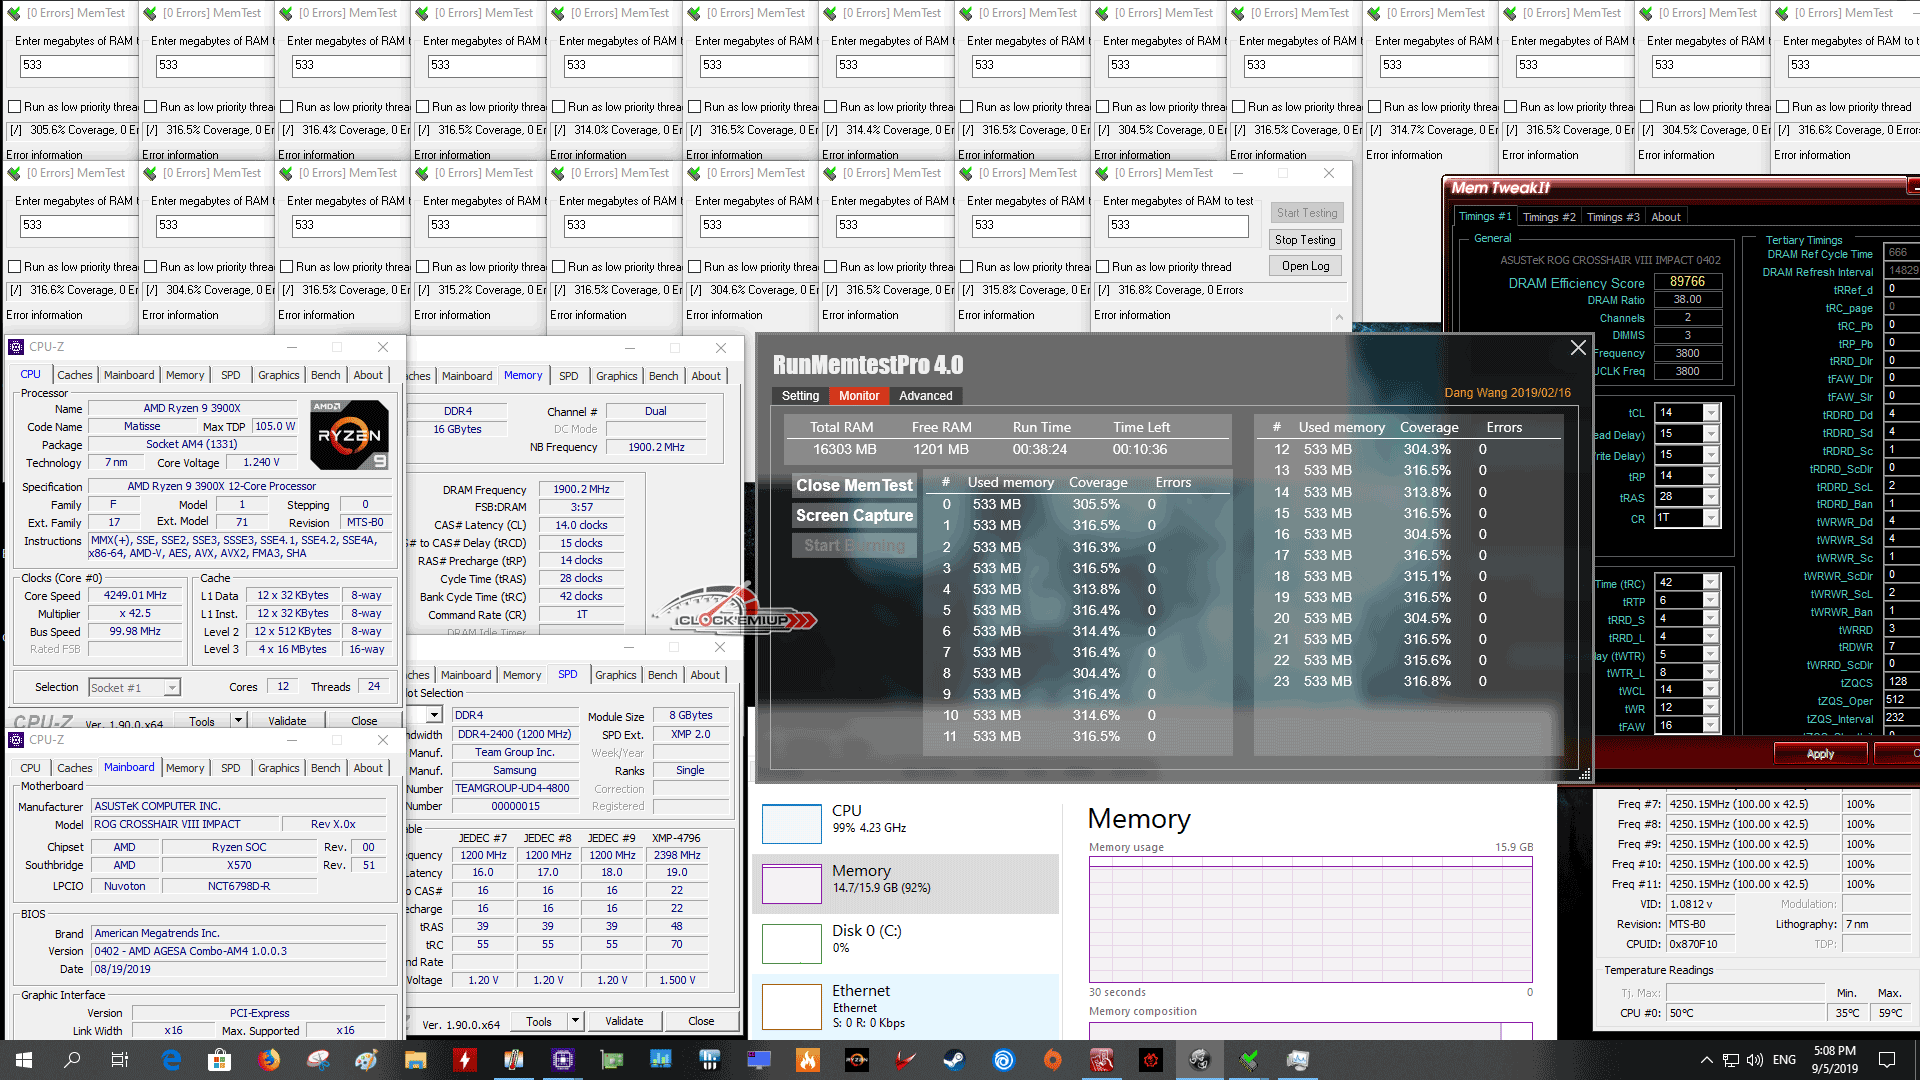Open the Paint palette taskbar icon
The height and width of the screenshot is (1080, 1920).
pos(367,1060)
